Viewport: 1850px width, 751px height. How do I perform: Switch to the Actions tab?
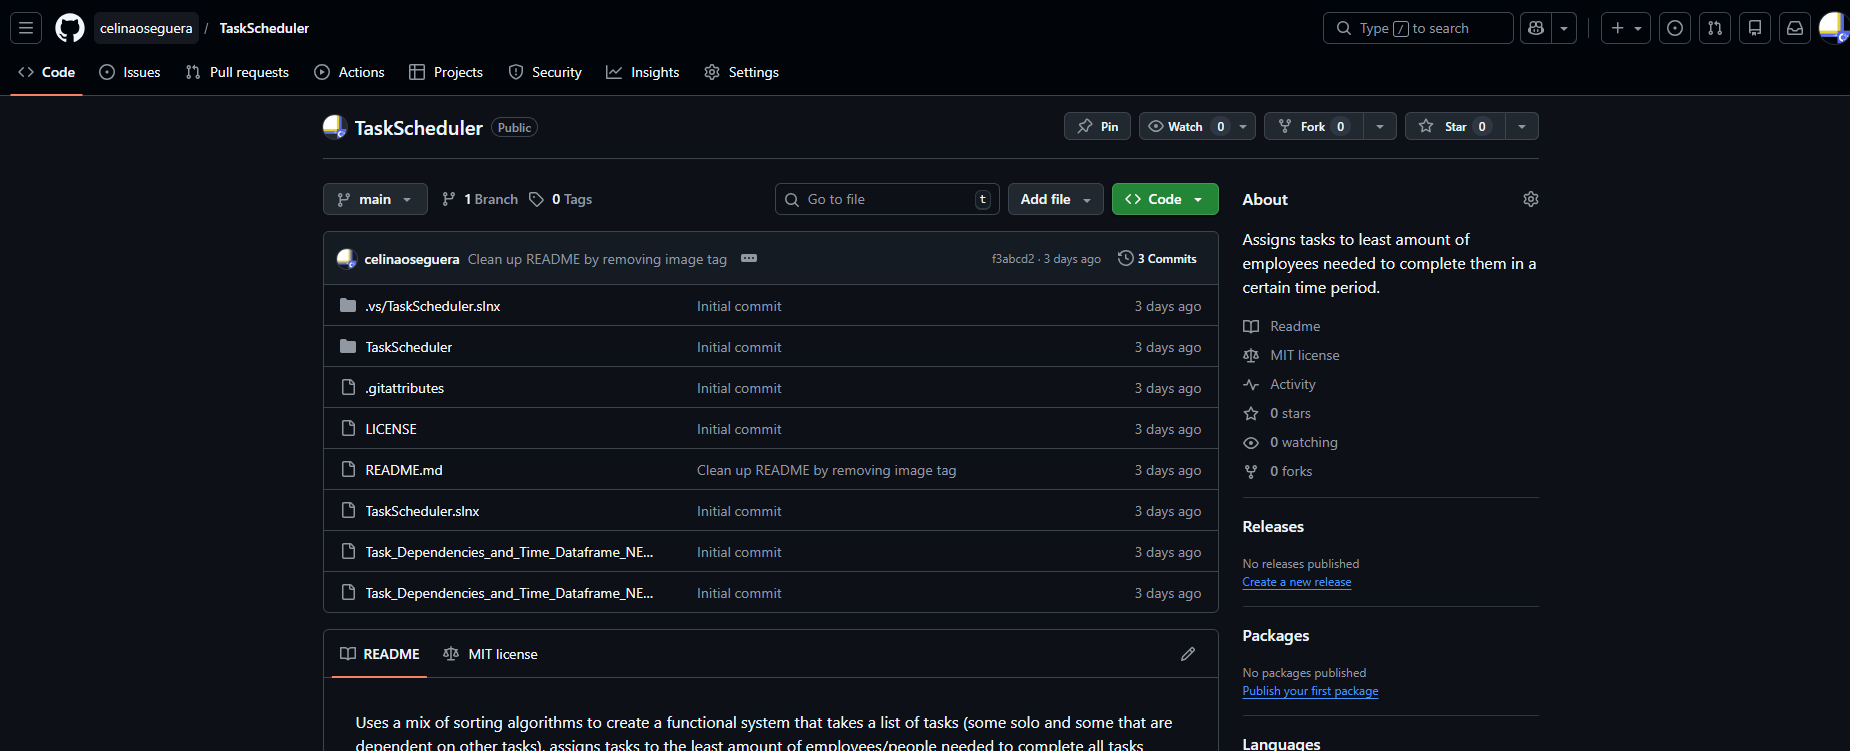point(349,72)
